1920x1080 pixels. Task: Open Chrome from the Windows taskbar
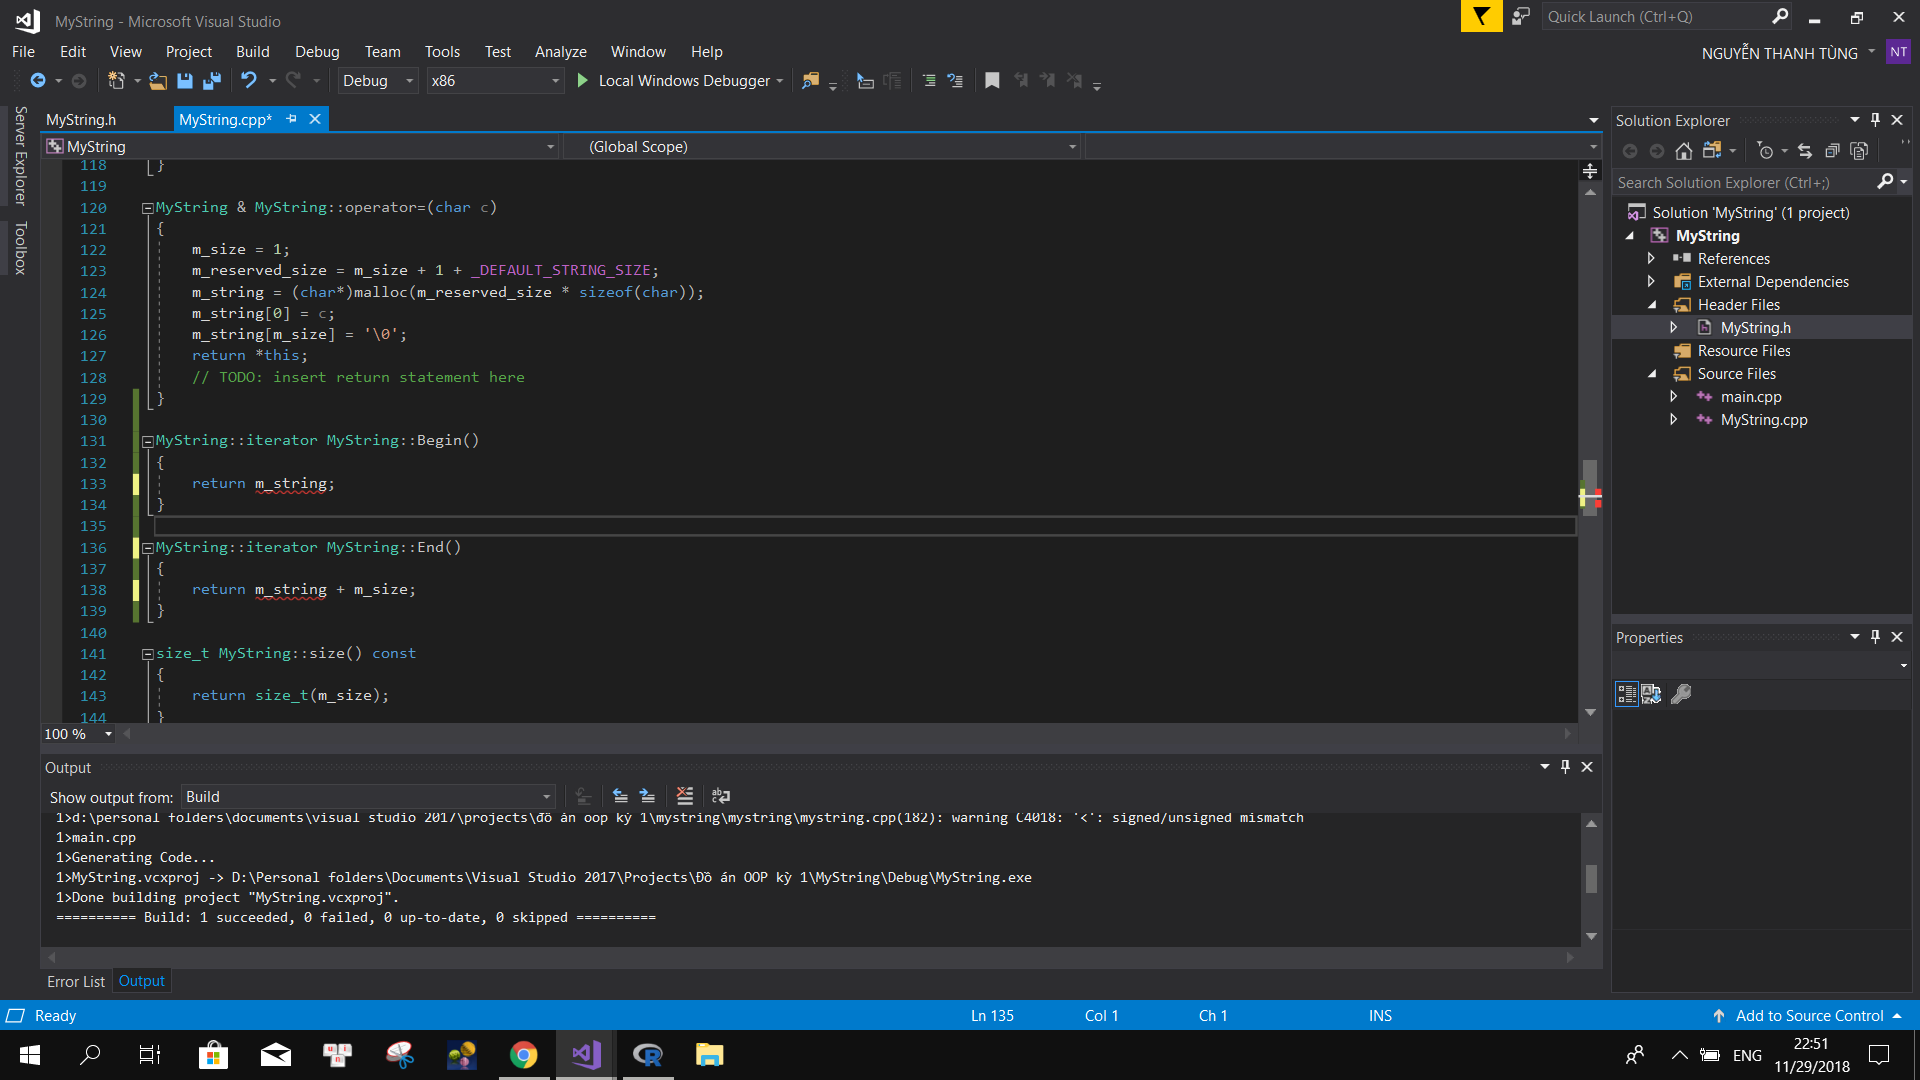click(523, 1055)
